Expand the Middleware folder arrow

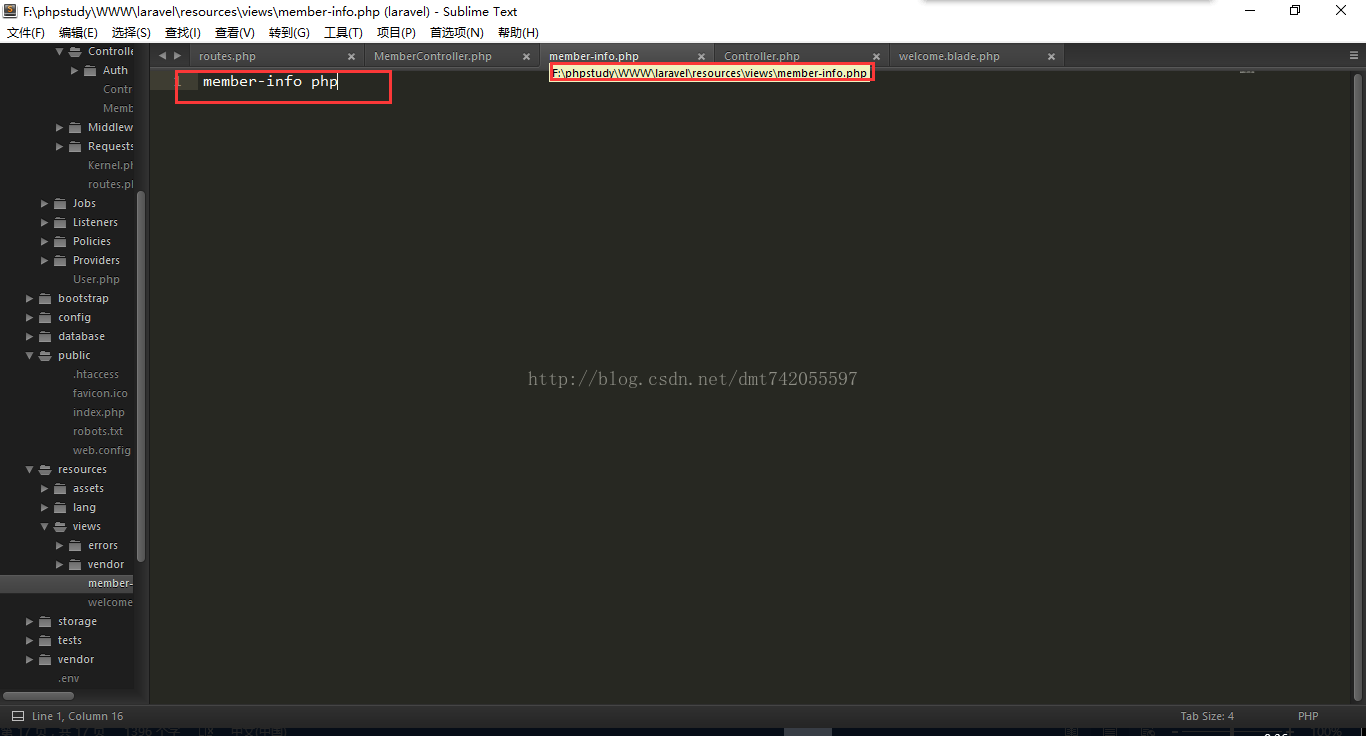click(60, 127)
